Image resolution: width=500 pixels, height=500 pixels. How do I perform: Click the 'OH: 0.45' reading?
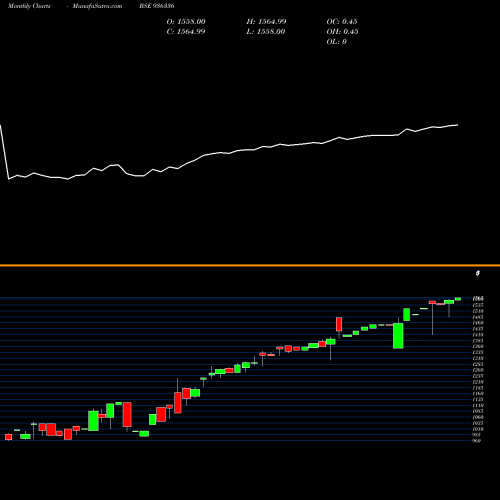coord(342,32)
